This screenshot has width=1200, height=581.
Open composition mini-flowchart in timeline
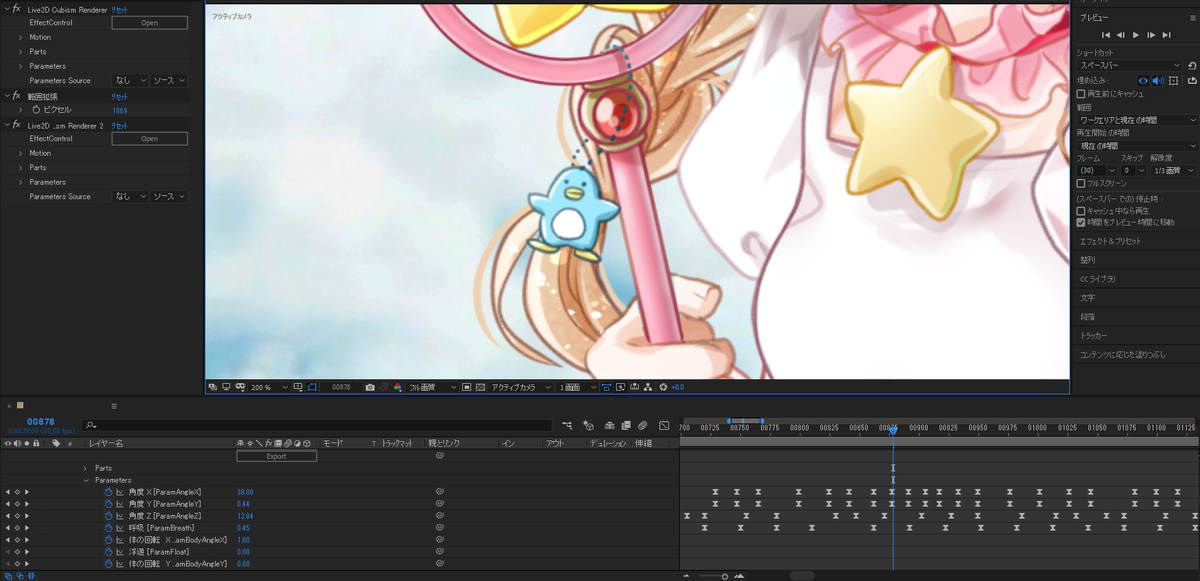click(567, 426)
